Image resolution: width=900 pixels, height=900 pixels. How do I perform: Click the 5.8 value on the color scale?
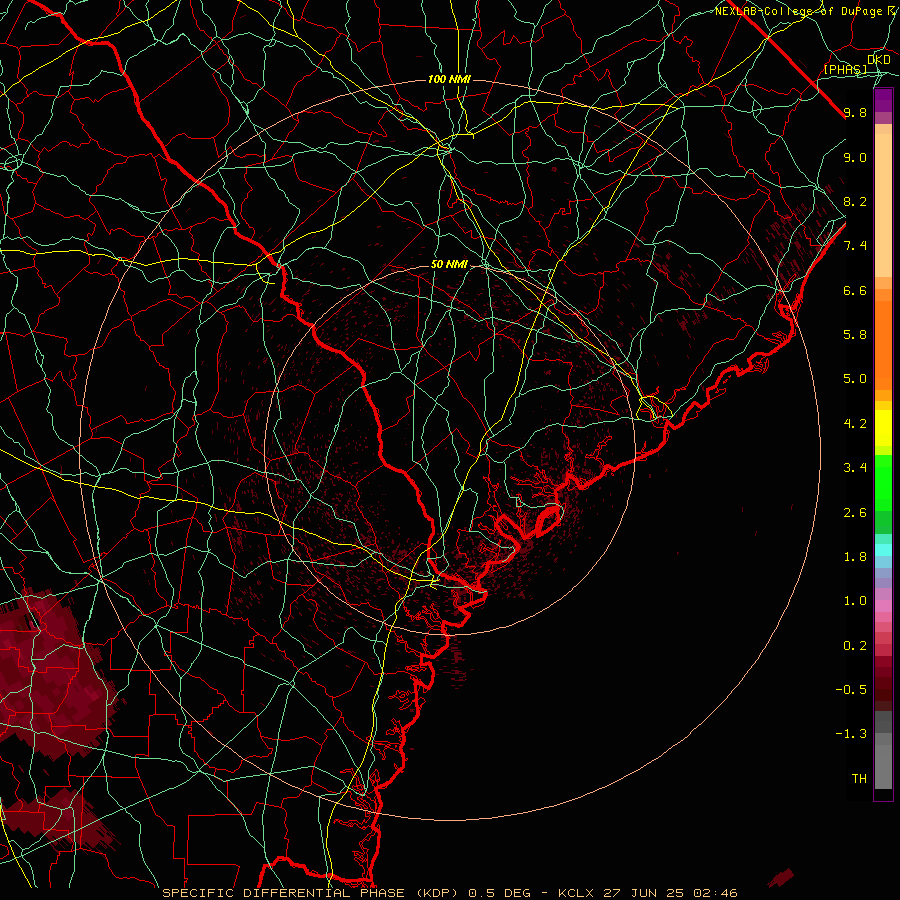tap(855, 335)
